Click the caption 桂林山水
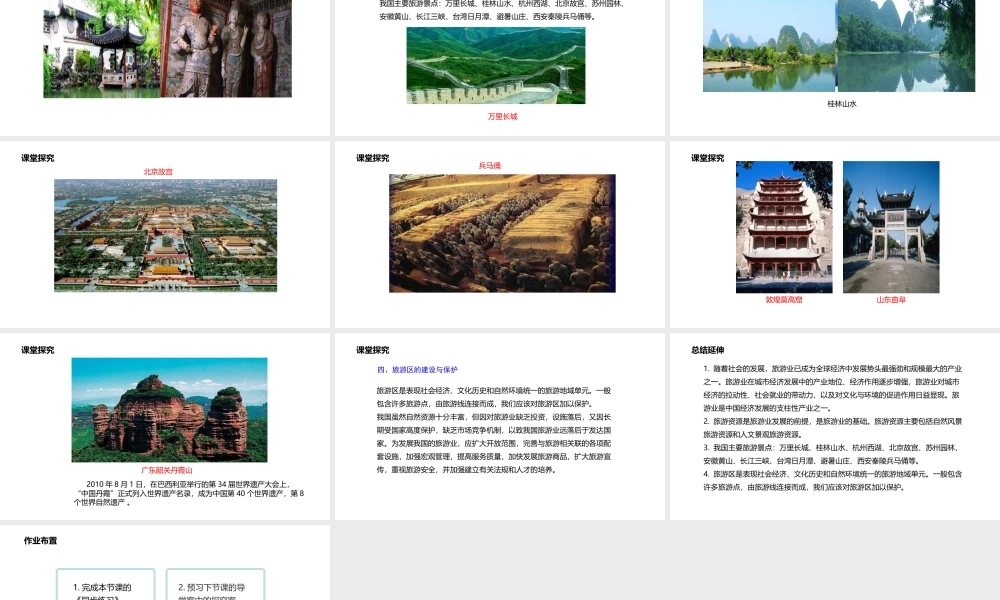Screen dimensions: 1000x600 (x=842, y=103)
